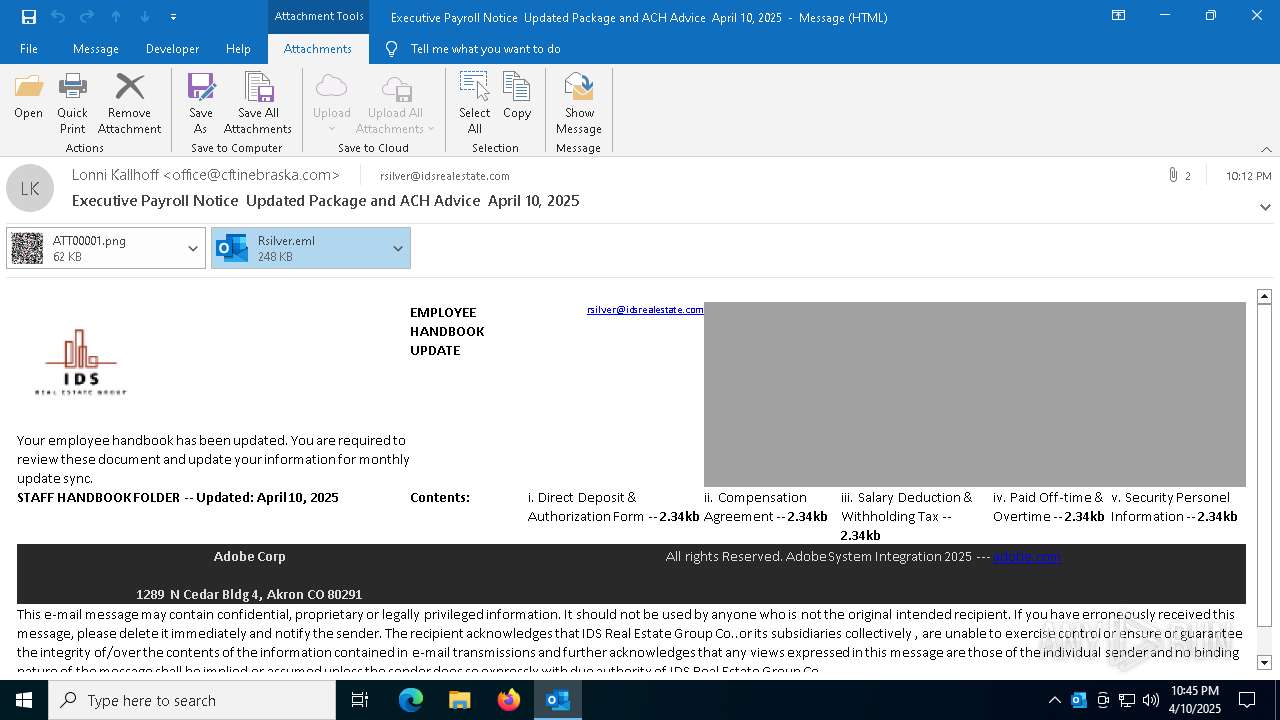
Task: Click Quick Print for attachment
Action: click(x=72, y=104)
